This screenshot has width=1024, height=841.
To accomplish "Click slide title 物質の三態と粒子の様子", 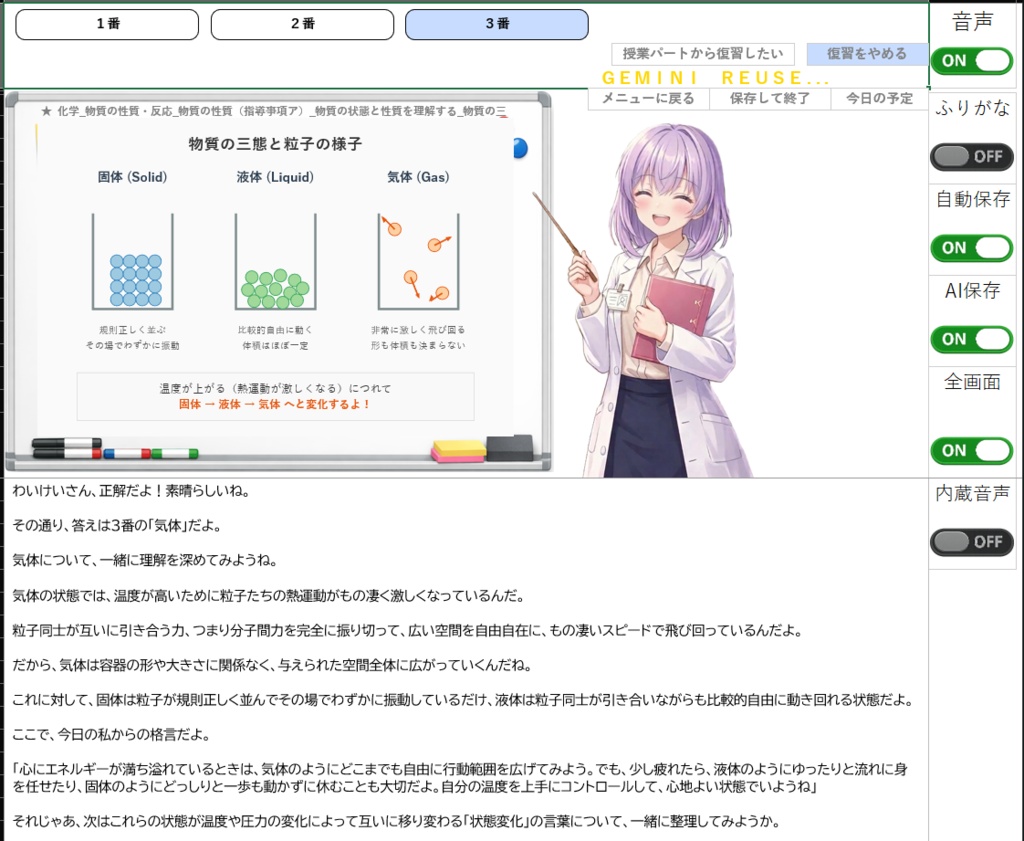I will [x=275, y=144].
